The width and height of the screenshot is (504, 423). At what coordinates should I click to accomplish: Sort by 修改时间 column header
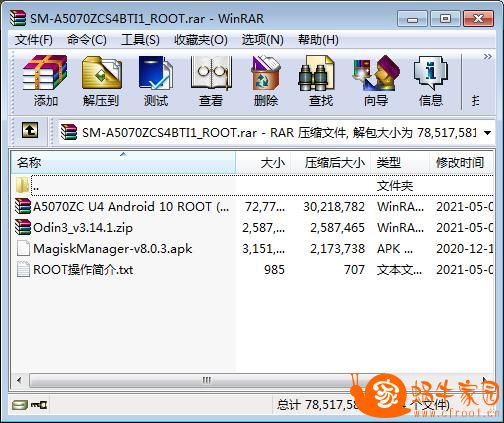point(461,163)
